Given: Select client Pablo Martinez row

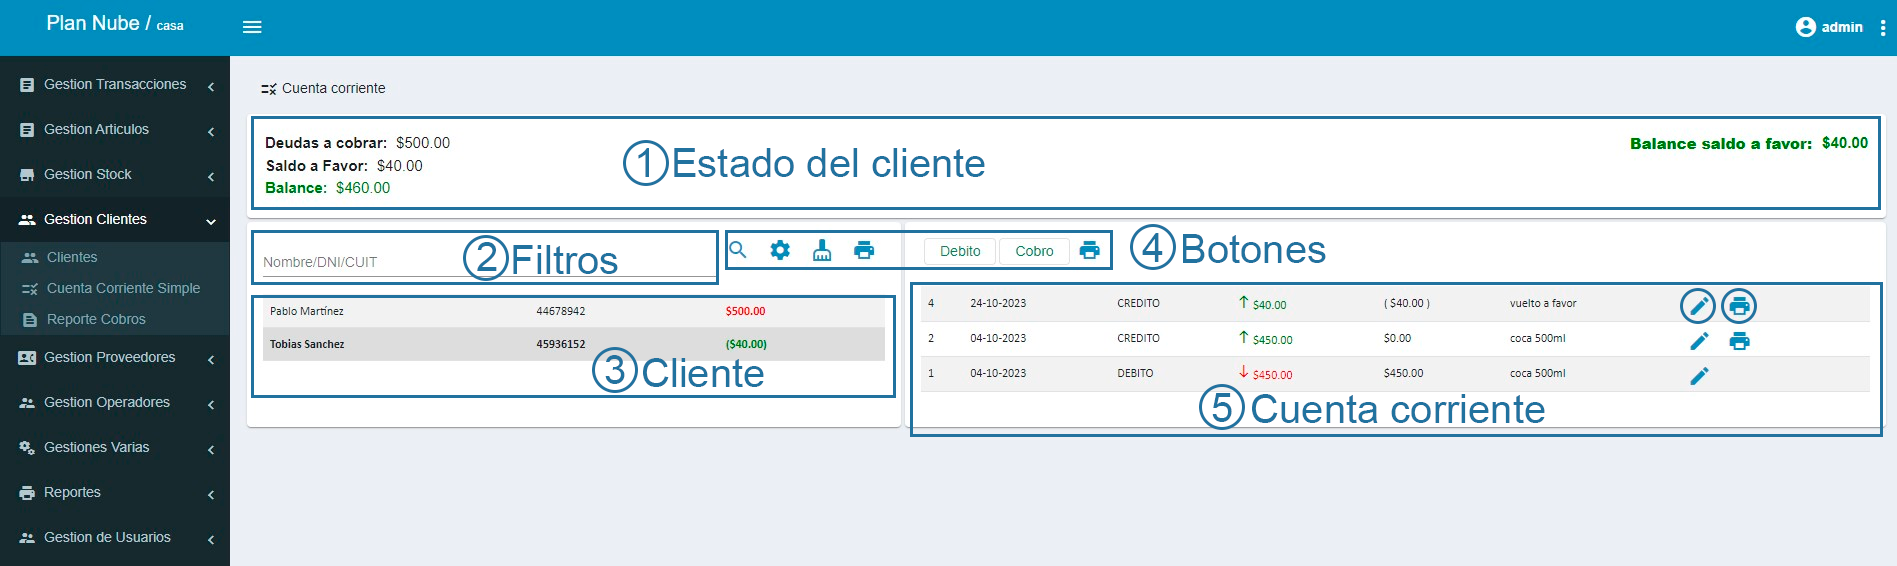Looking at the screenshot, I should click(574, 312).
